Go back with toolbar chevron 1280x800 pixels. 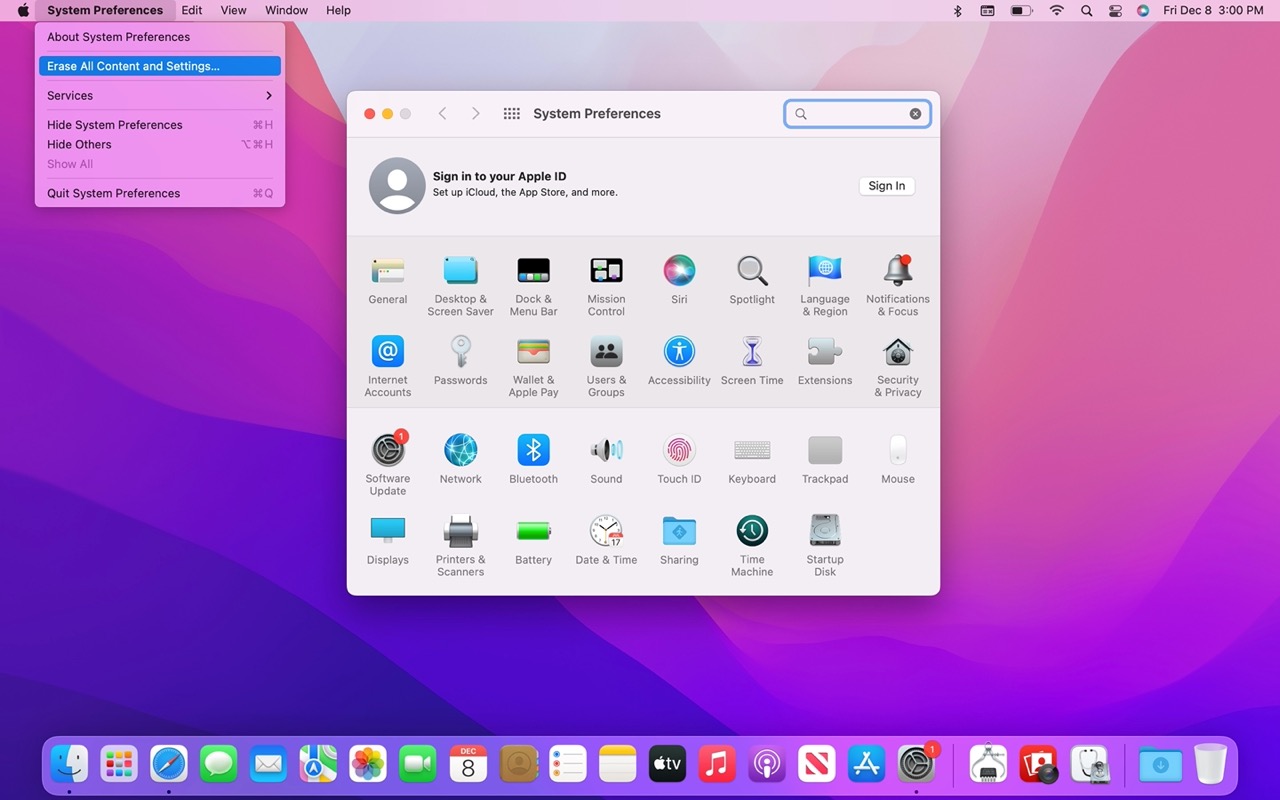point(442,114)
